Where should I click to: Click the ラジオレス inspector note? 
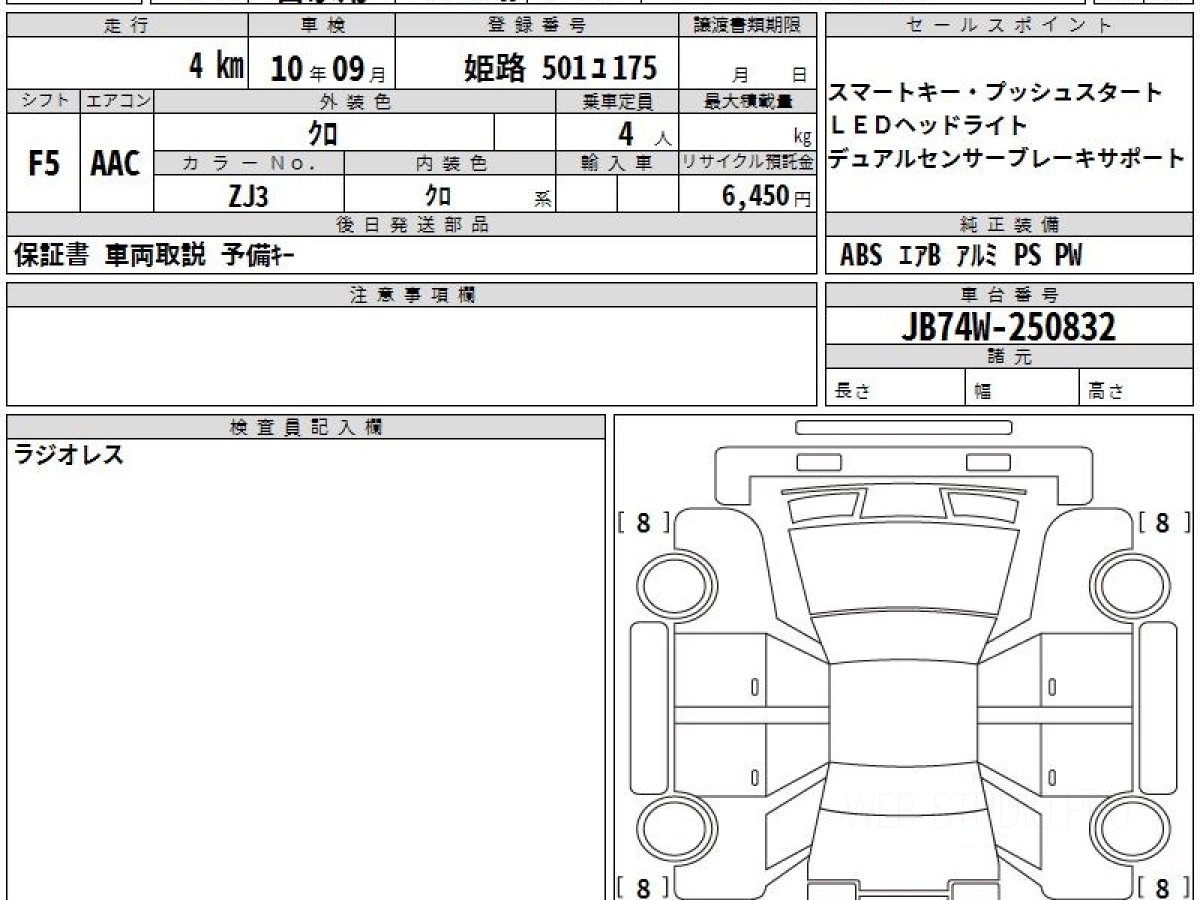click(x=68, y=455)
